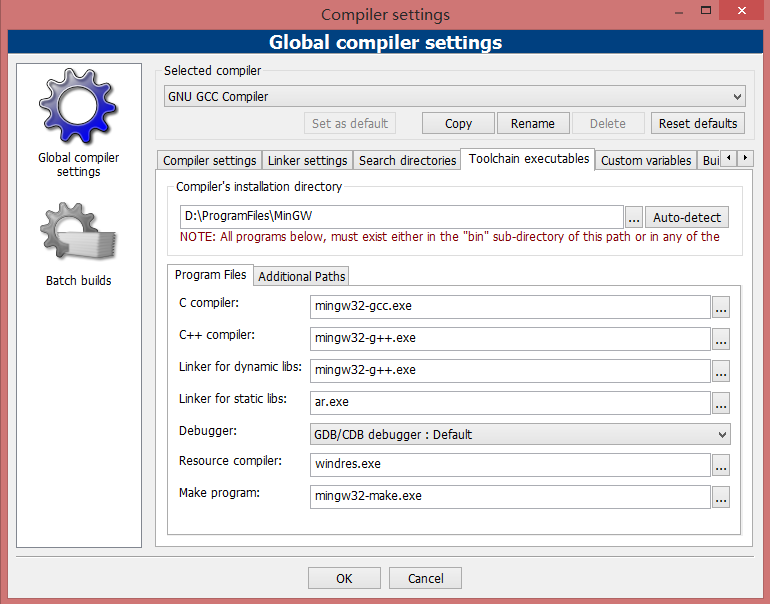Click "Compiler's installation directory" group label
Image resolution: width=770 pixels, height=604 pixels.
tap(259, 187)
